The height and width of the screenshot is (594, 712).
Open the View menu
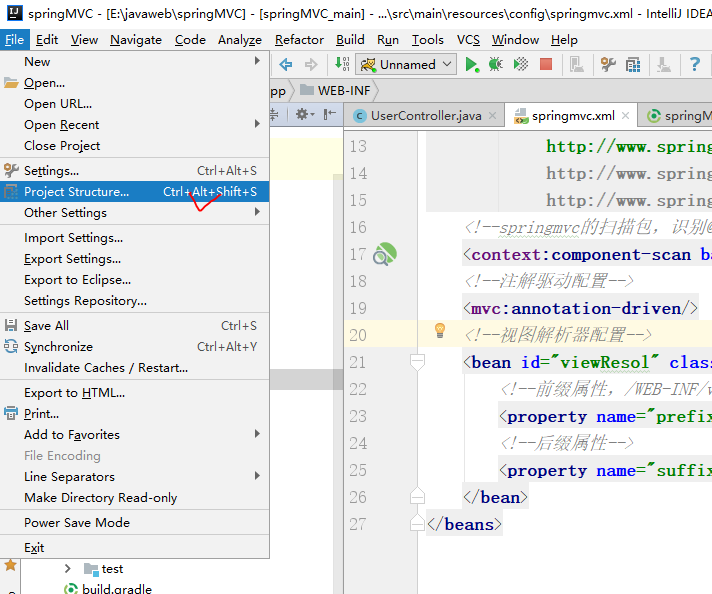pyautogui.click(x=84, y=40)
